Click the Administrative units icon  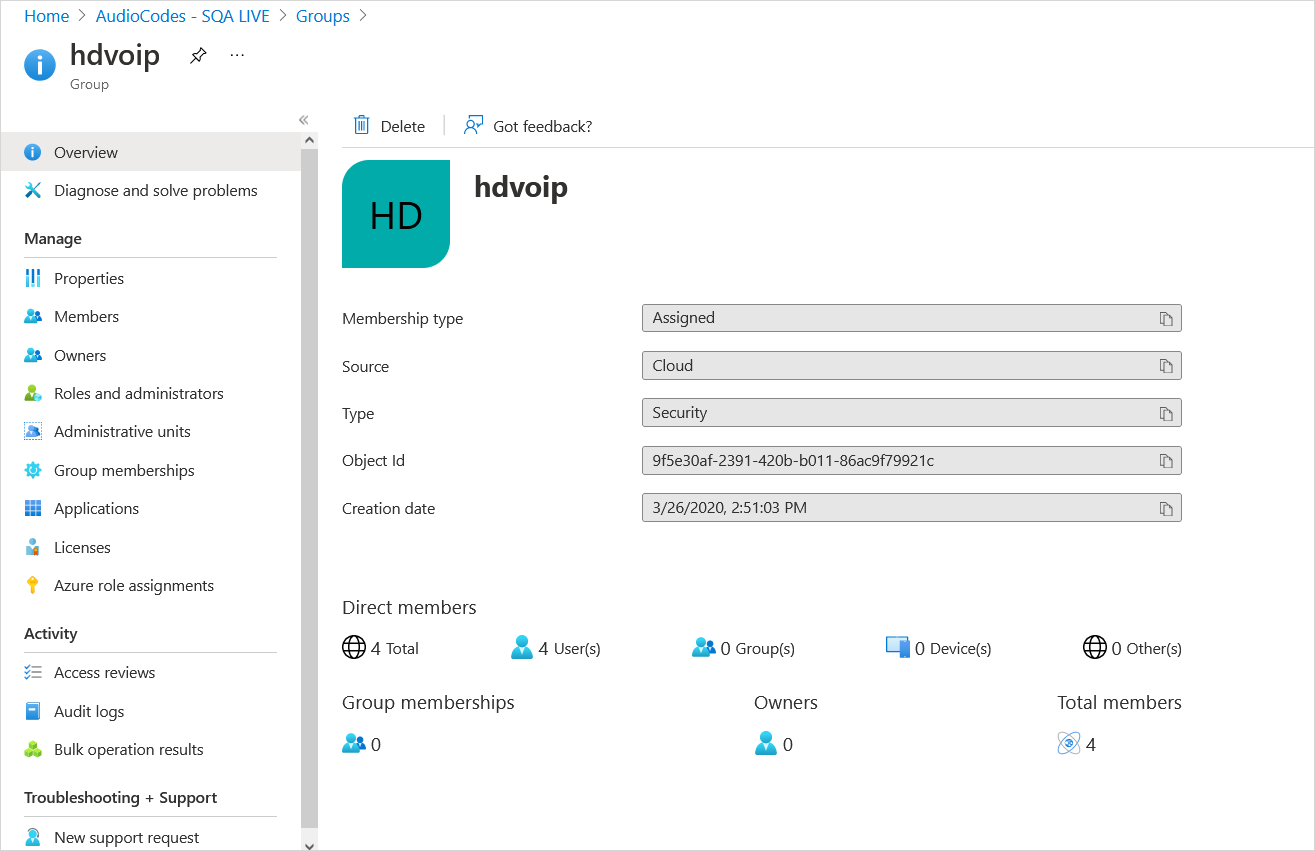pyautogui.click(x=33, y=431)
